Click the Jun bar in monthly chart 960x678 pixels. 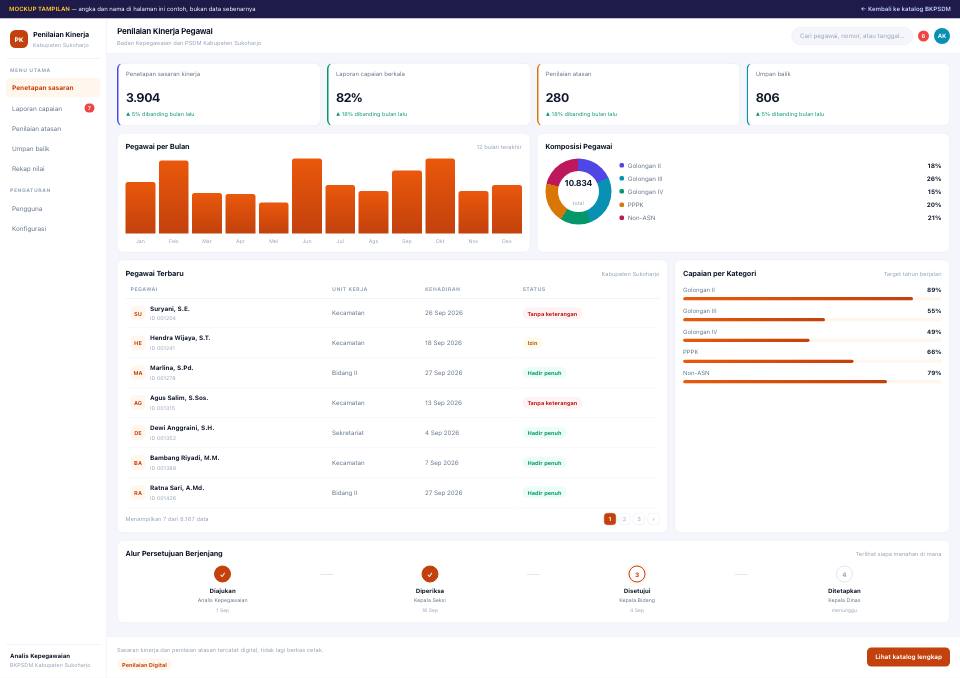click(307, 196)
